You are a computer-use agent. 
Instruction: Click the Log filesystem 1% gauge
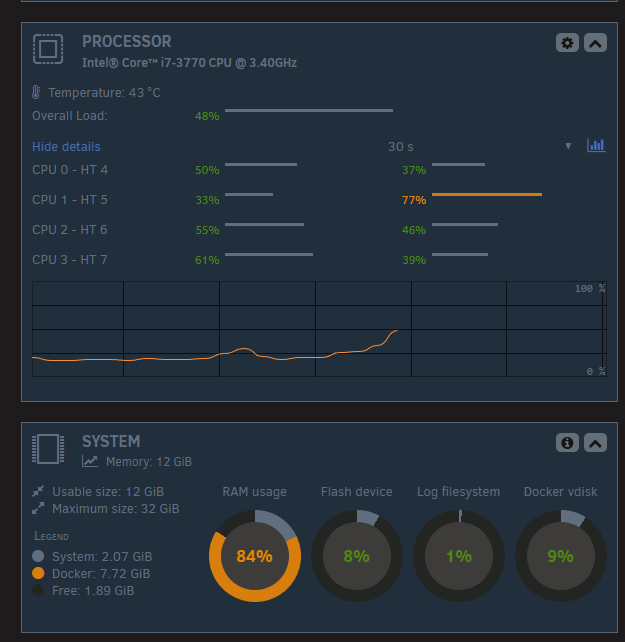click(x=459, y=556)
